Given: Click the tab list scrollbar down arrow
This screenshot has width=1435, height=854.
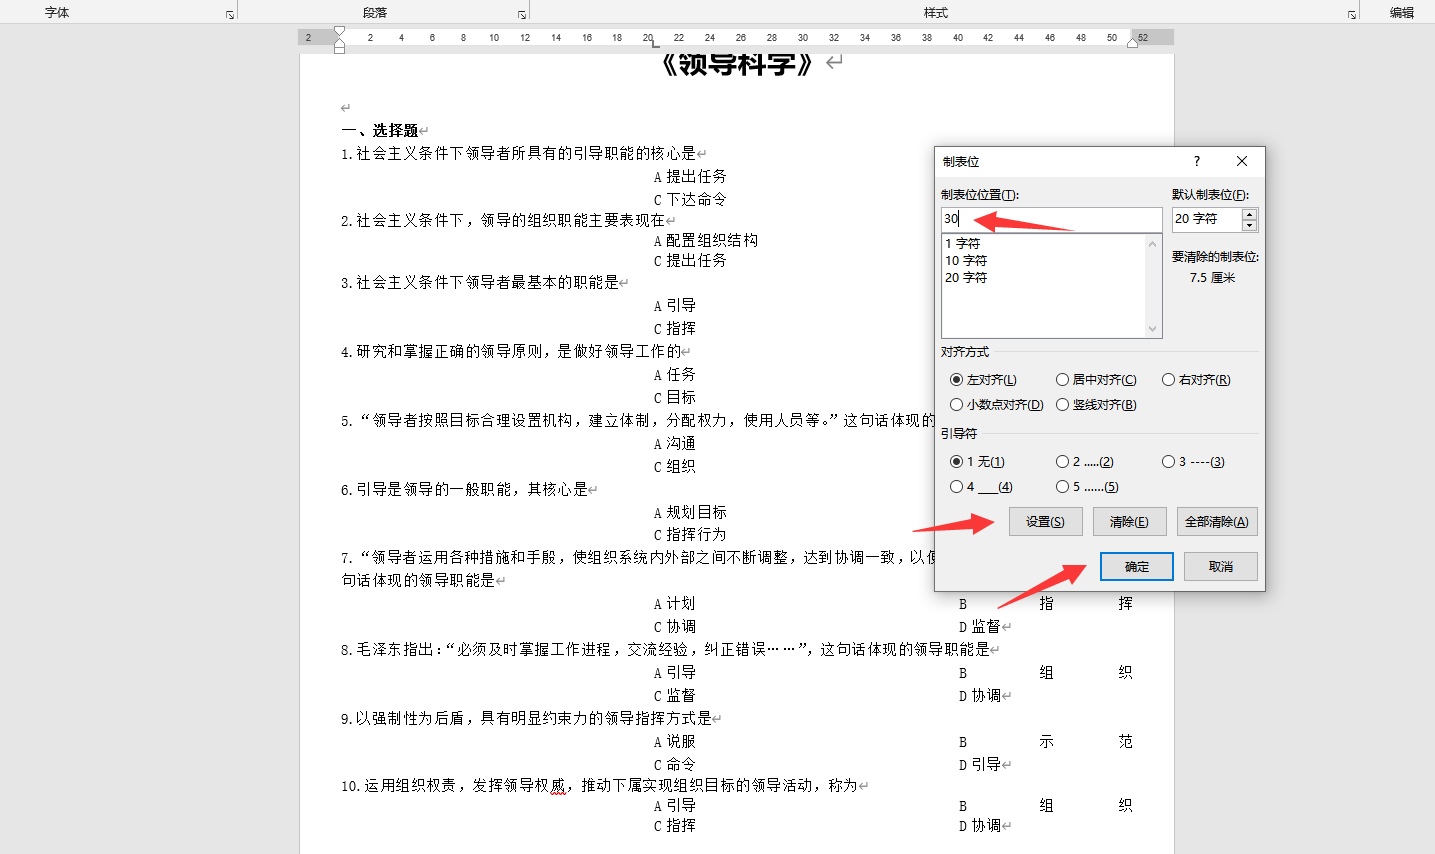Looking at the screenshot, I should (x=1153, y=329).
